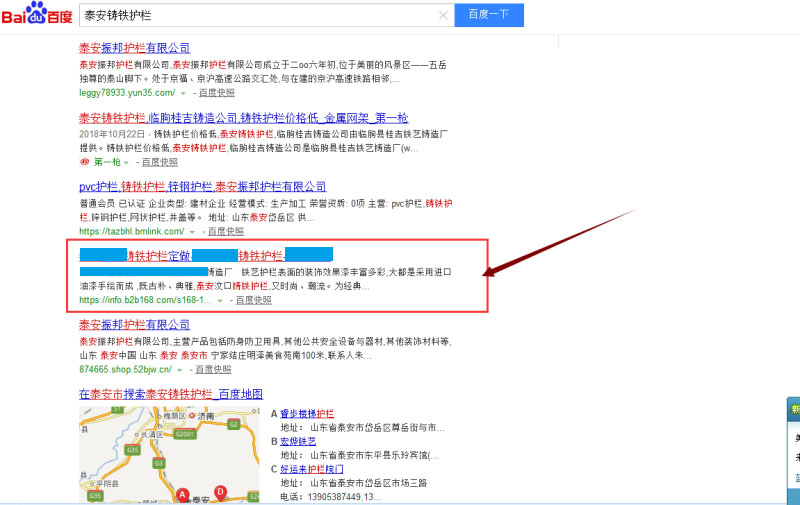800x505 pixels.
Task: Expand the dropdown arrow beside tazbhl.bmlink.com
Action: click(x=192, y=232)
